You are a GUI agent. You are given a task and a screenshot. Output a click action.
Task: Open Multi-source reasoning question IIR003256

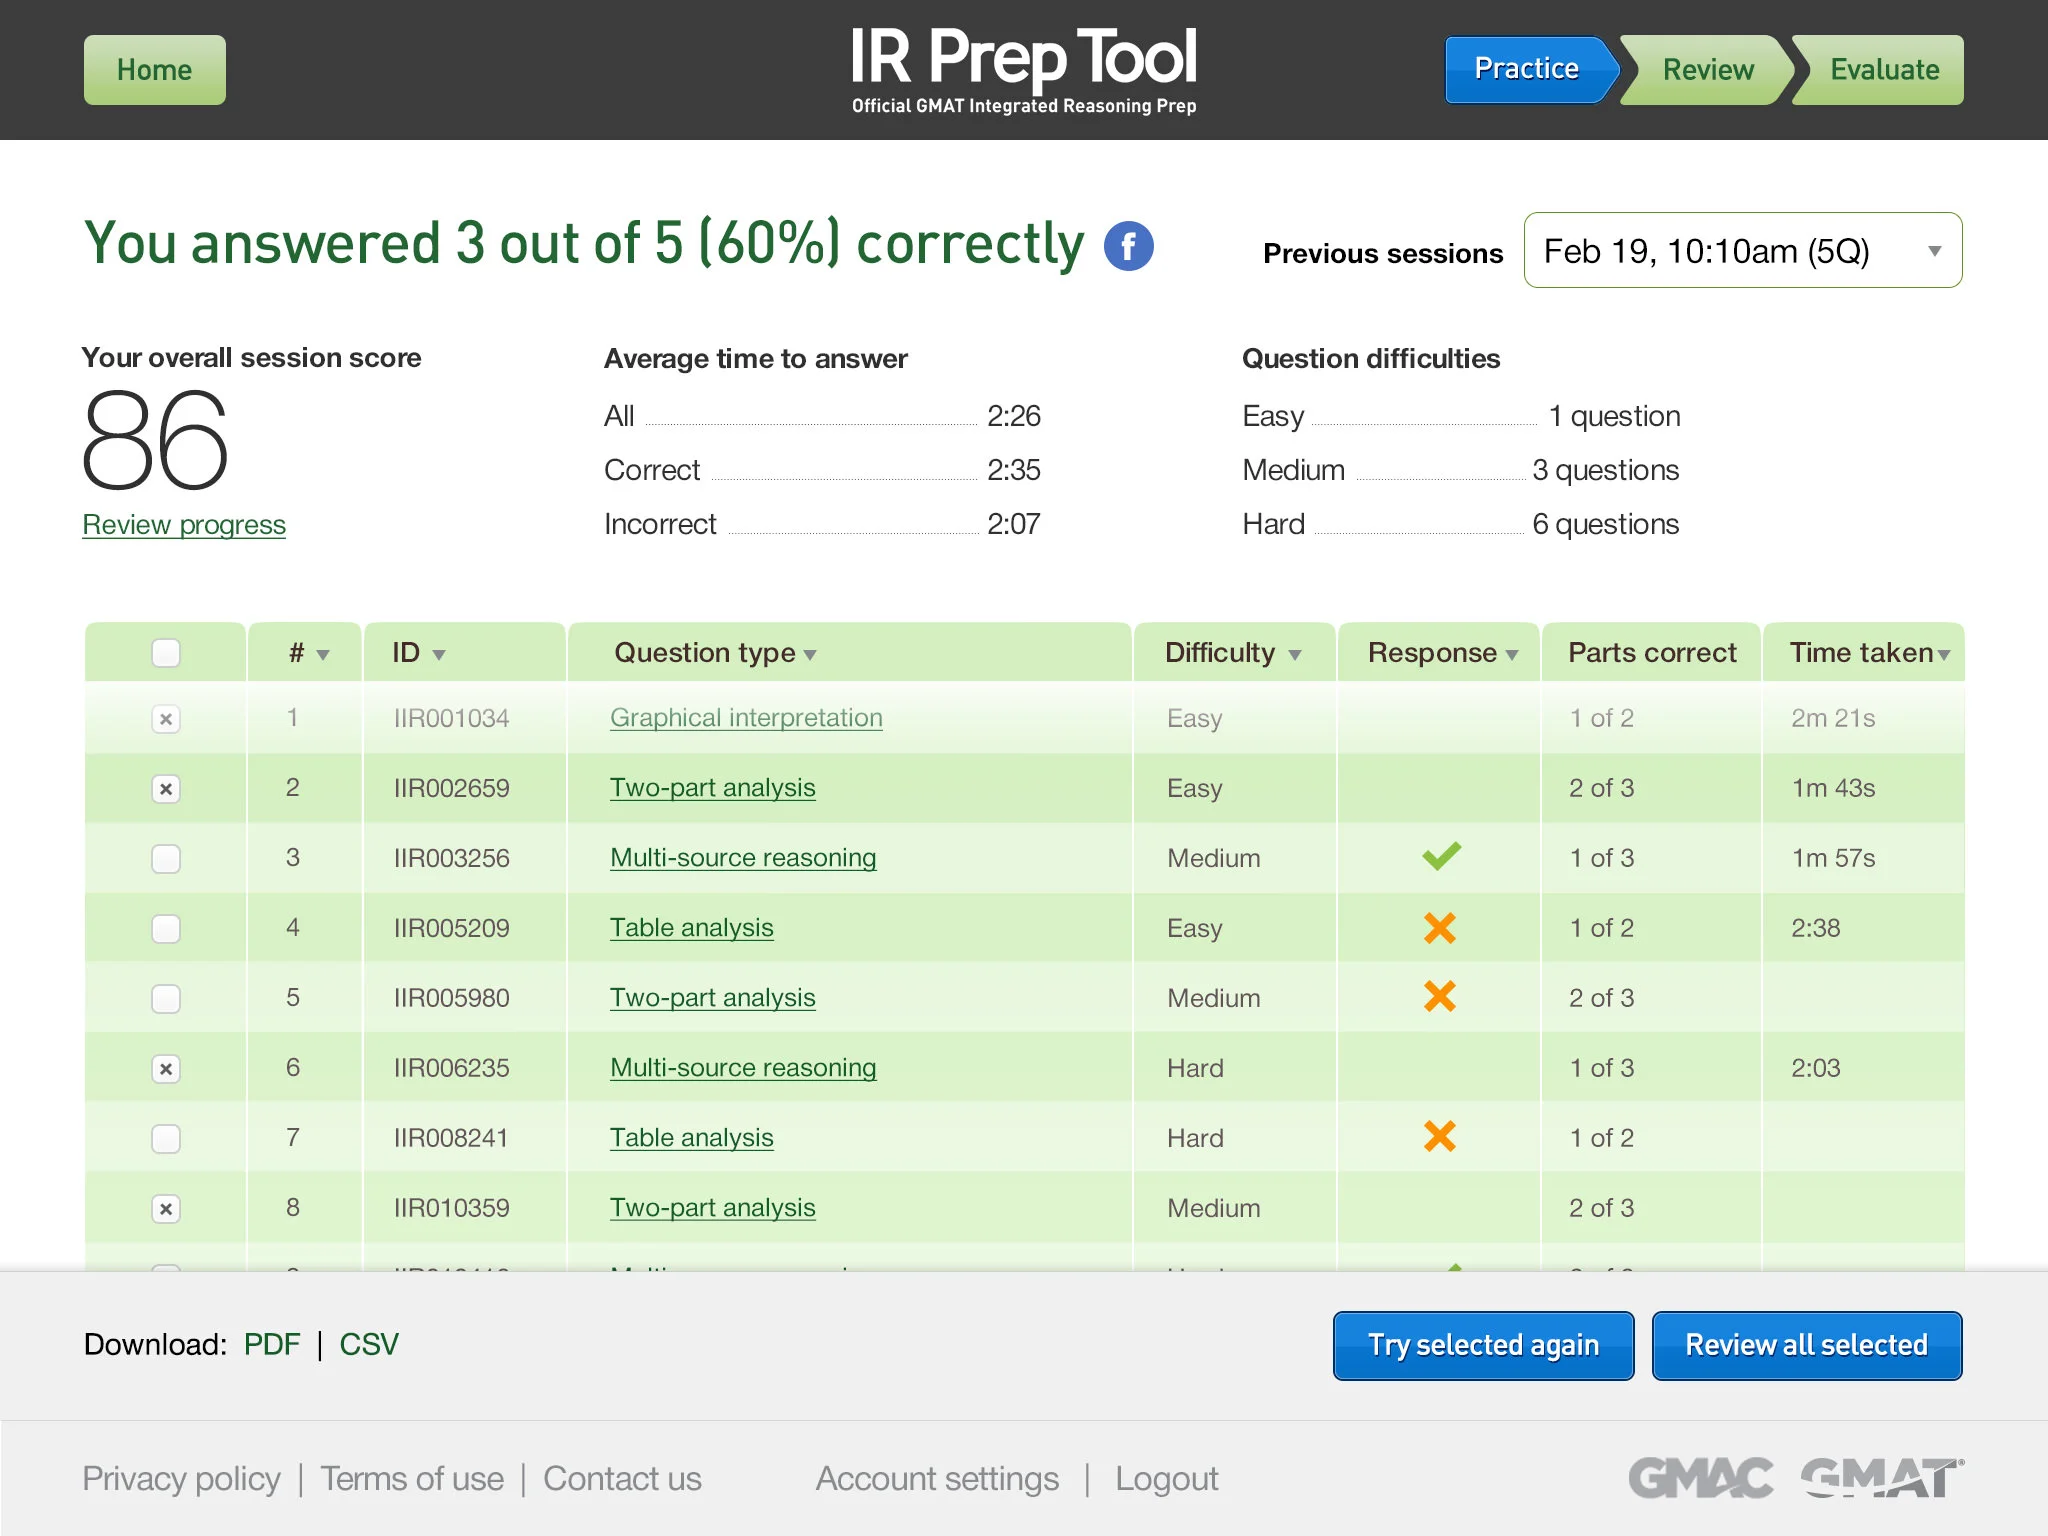pyautogui.click(x=743, y=858)
